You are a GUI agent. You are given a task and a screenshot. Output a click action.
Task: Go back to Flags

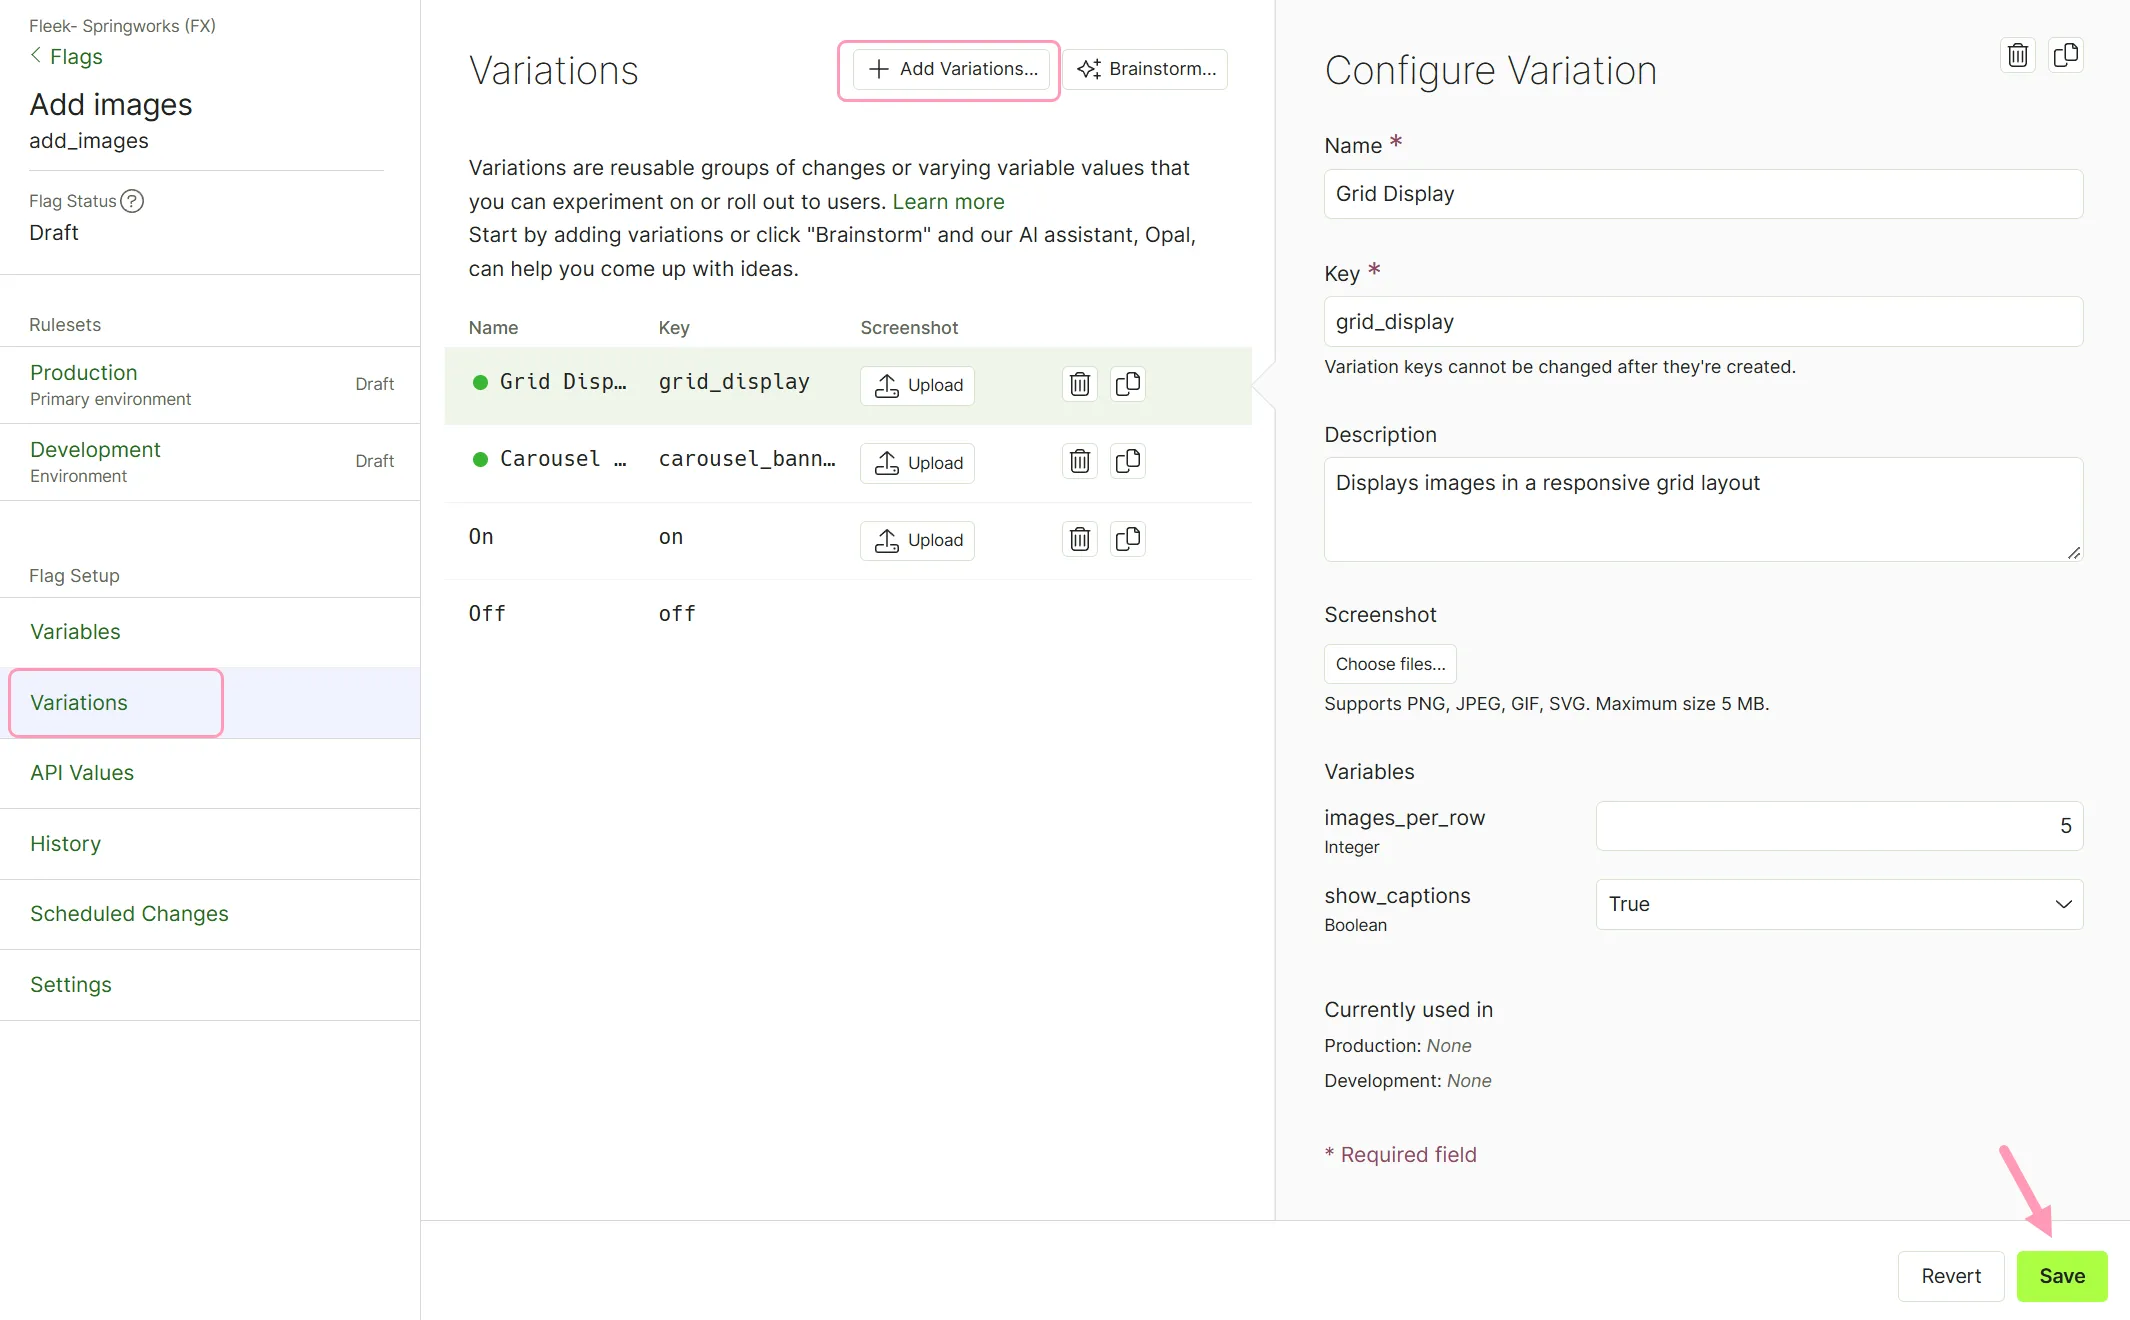tap(66, 56)
